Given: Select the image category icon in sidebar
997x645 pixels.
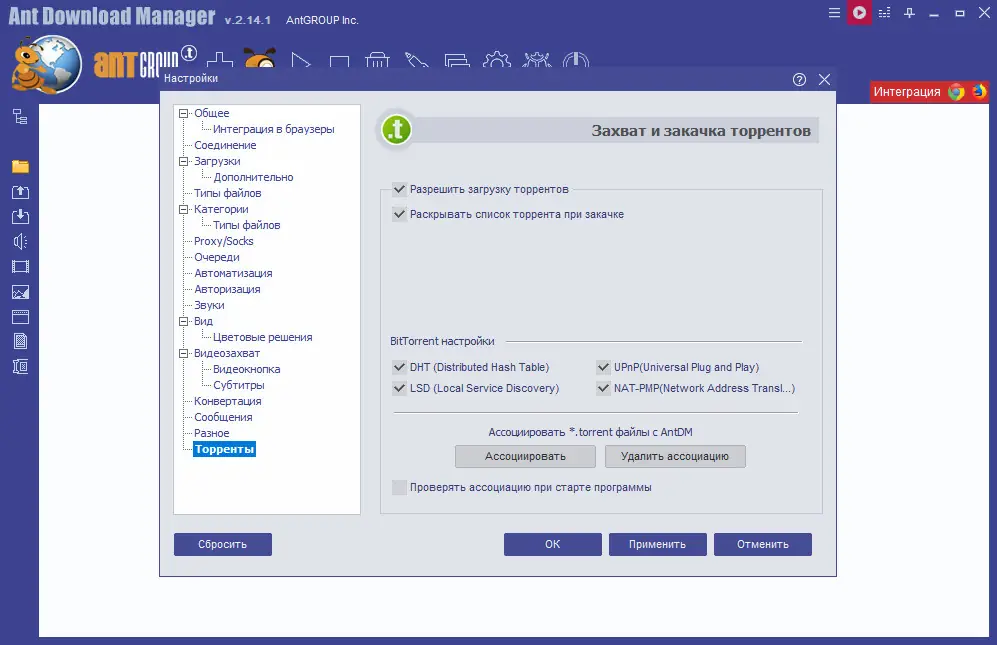Looking at the screenshot, I should 20,292.
